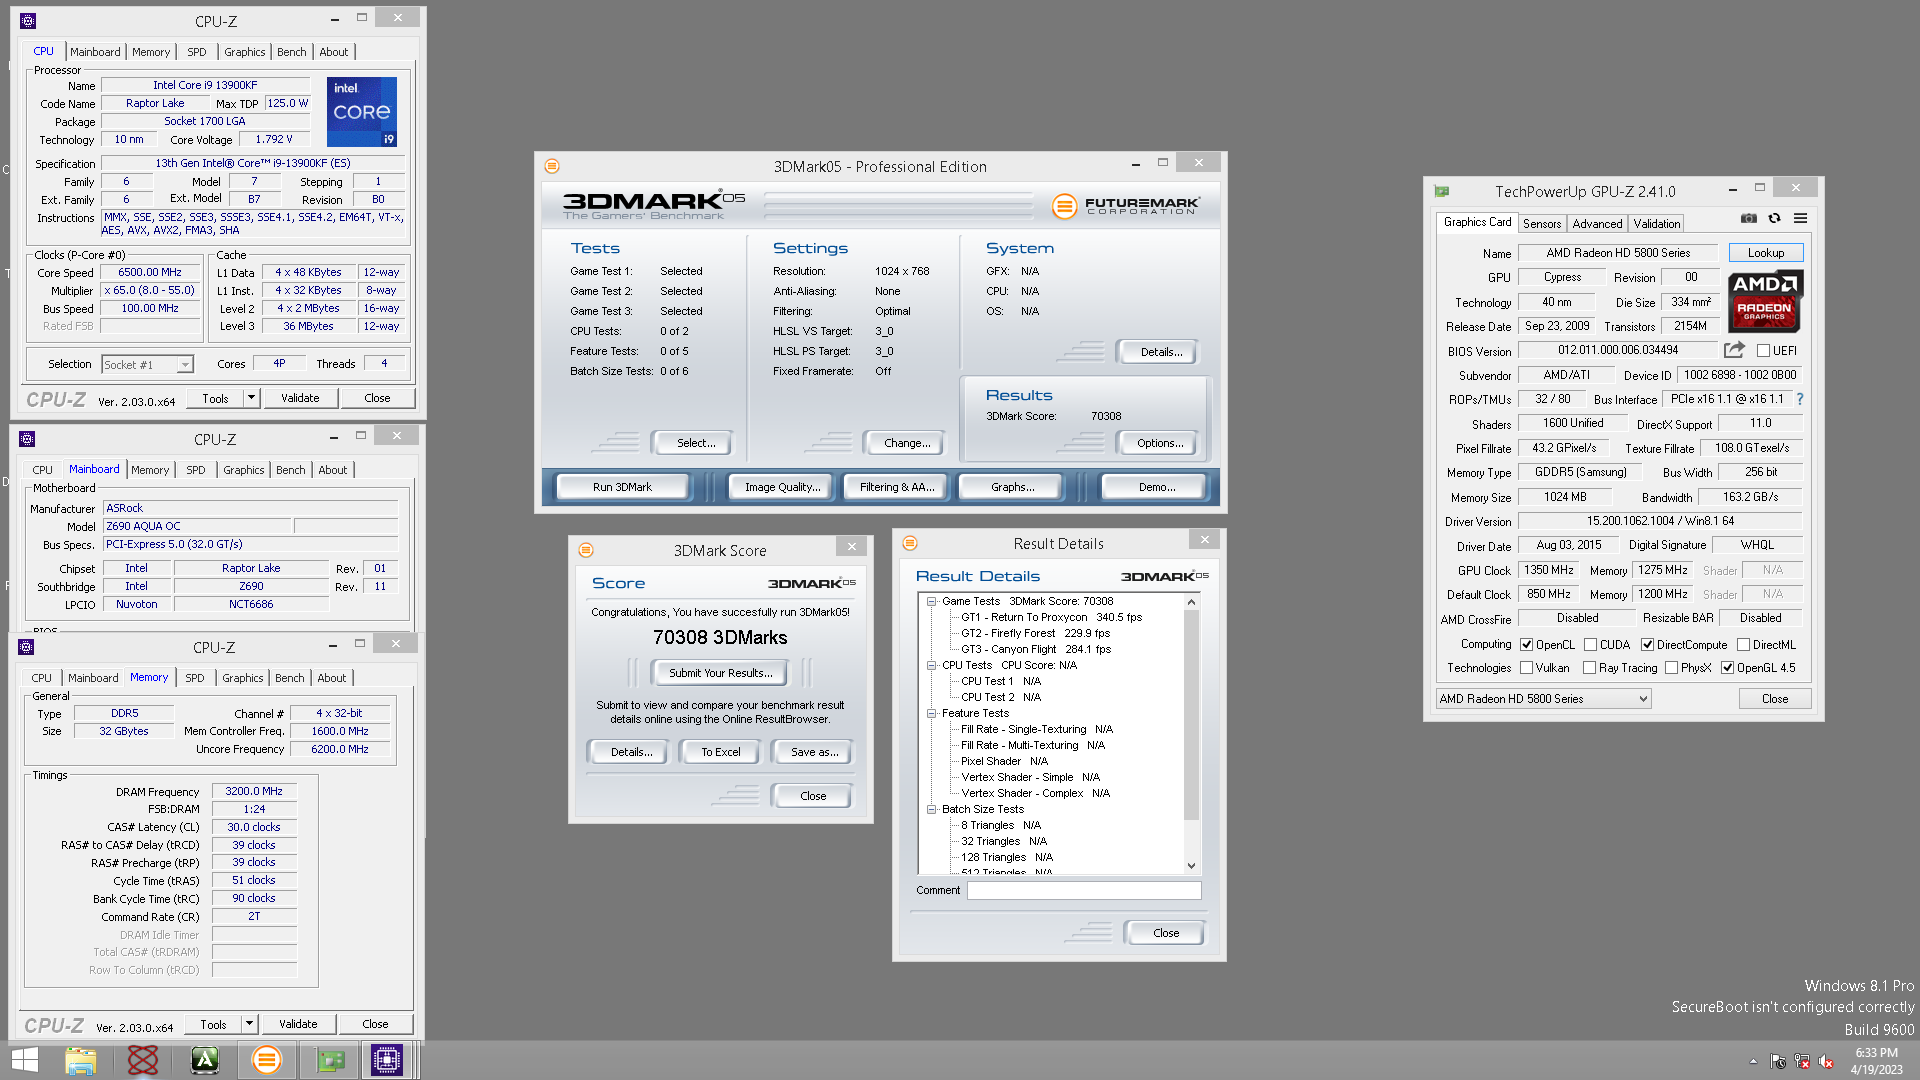Toggle the Vulkan checkbox
This screenshot has height=1080, width=1920.
pyautogui.click(x=1526, y=668)
